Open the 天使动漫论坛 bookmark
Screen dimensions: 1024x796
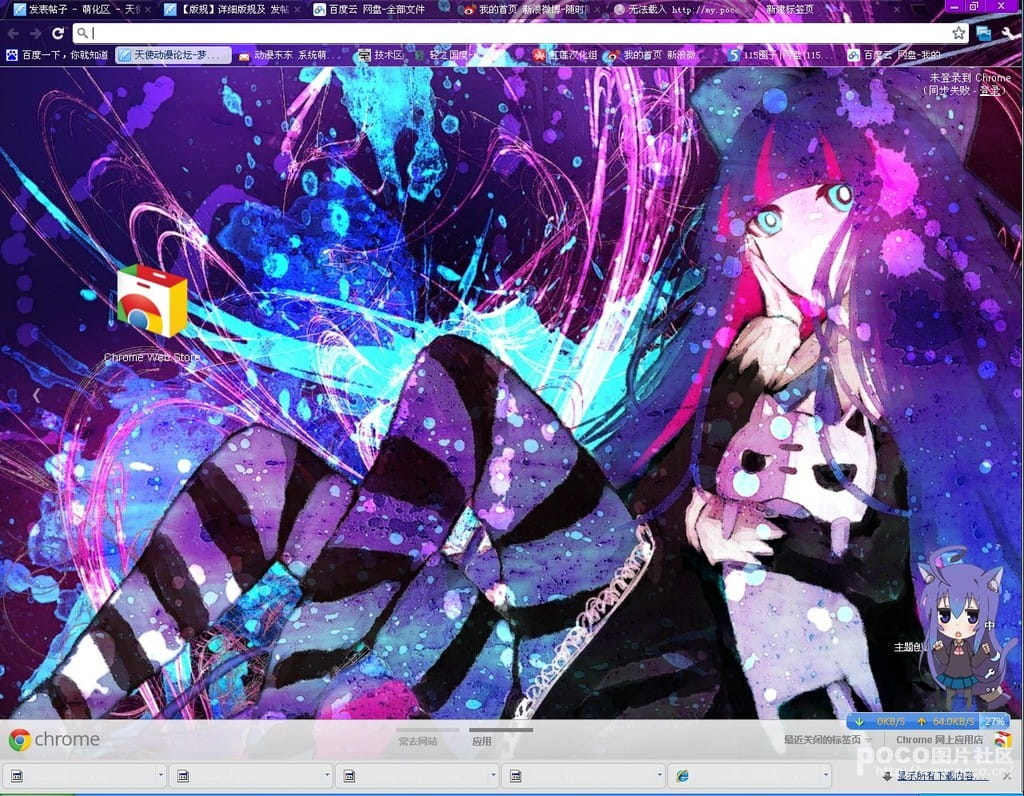point(173,56)
